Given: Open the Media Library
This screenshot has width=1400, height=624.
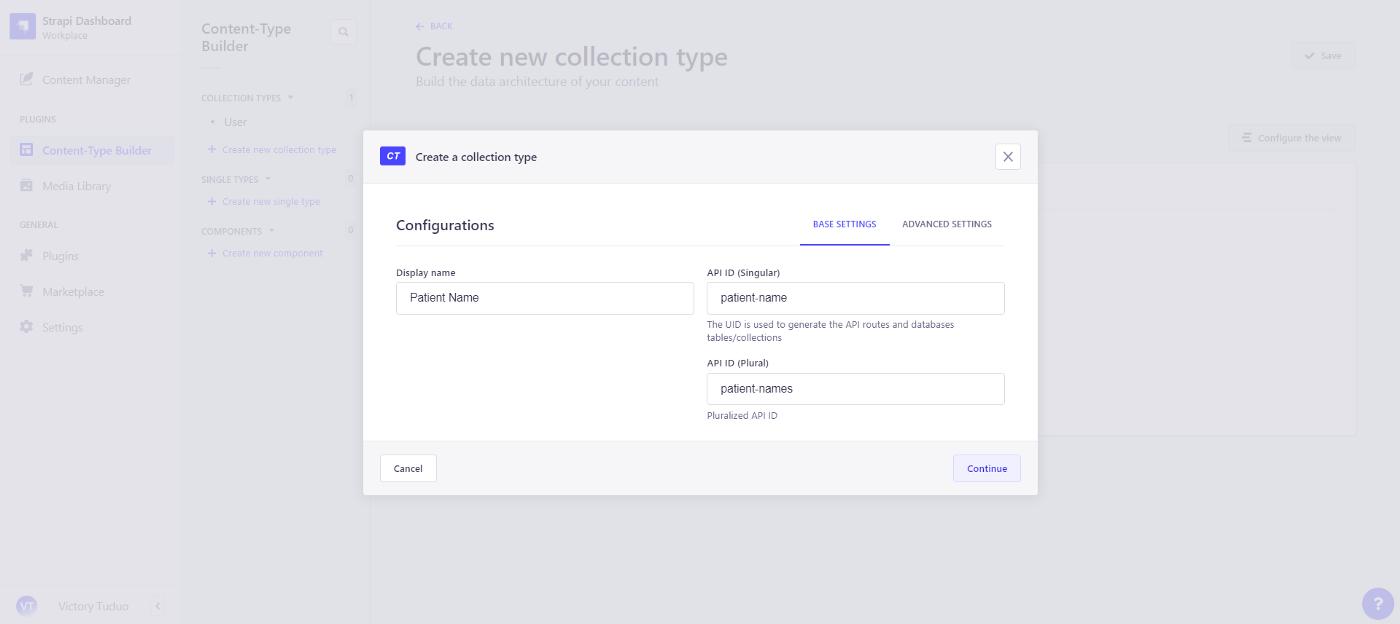Looking at the screenshot, I should [25, 185].
